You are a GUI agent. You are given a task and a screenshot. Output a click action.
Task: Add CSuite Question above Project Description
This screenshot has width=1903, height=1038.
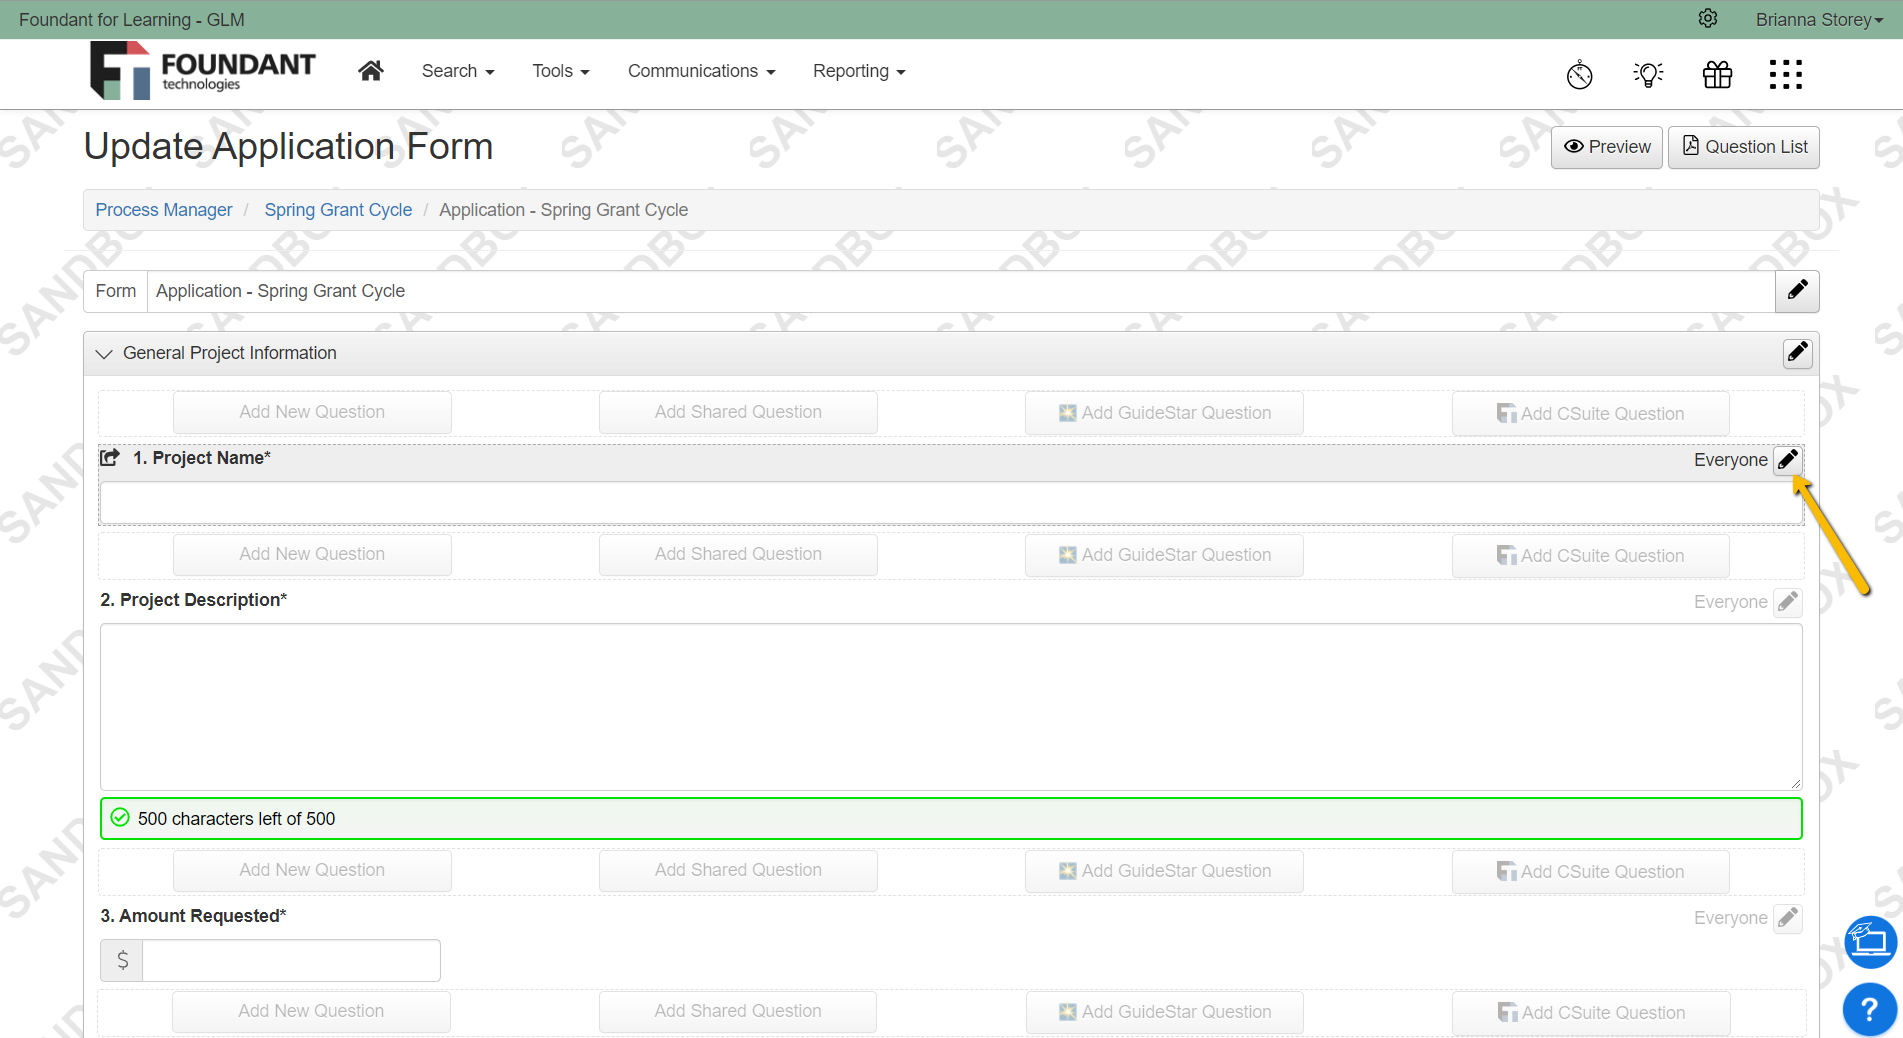point(1591,556)
